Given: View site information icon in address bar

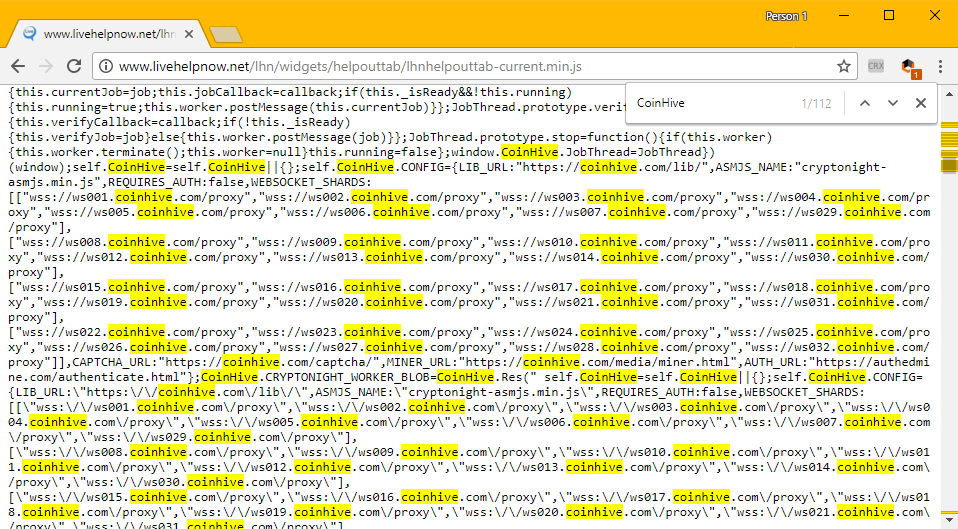Looking at the screenshot, I should click(106, 66).
